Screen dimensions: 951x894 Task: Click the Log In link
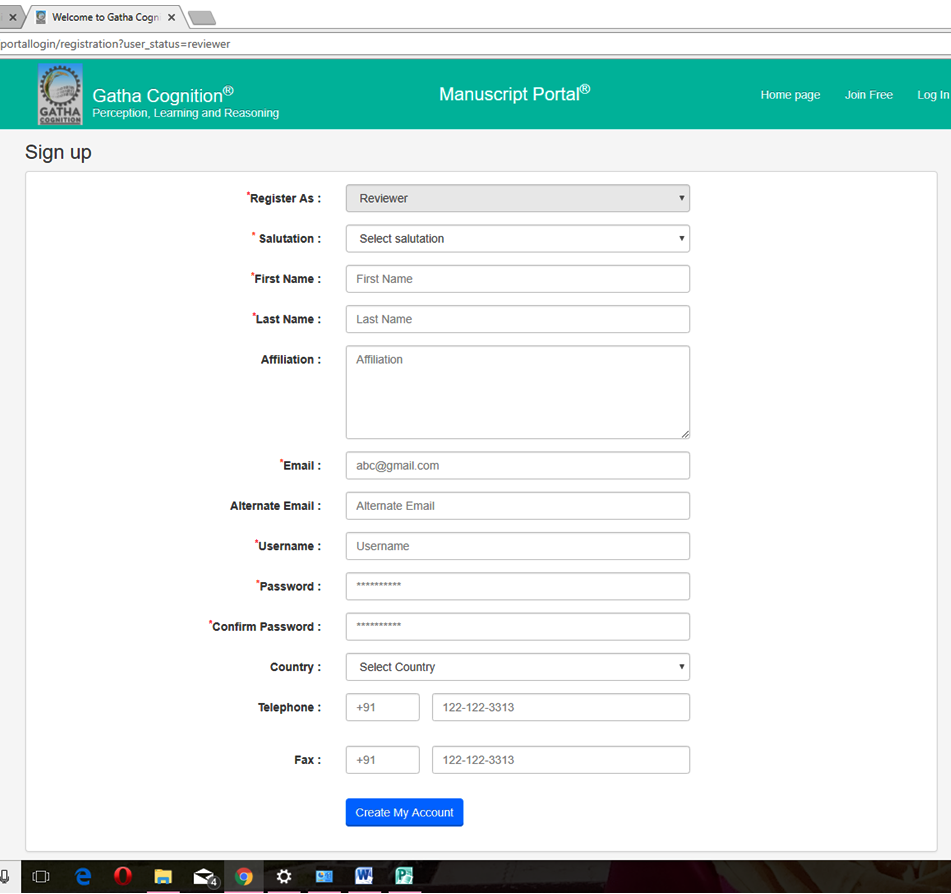coord(932,95)
